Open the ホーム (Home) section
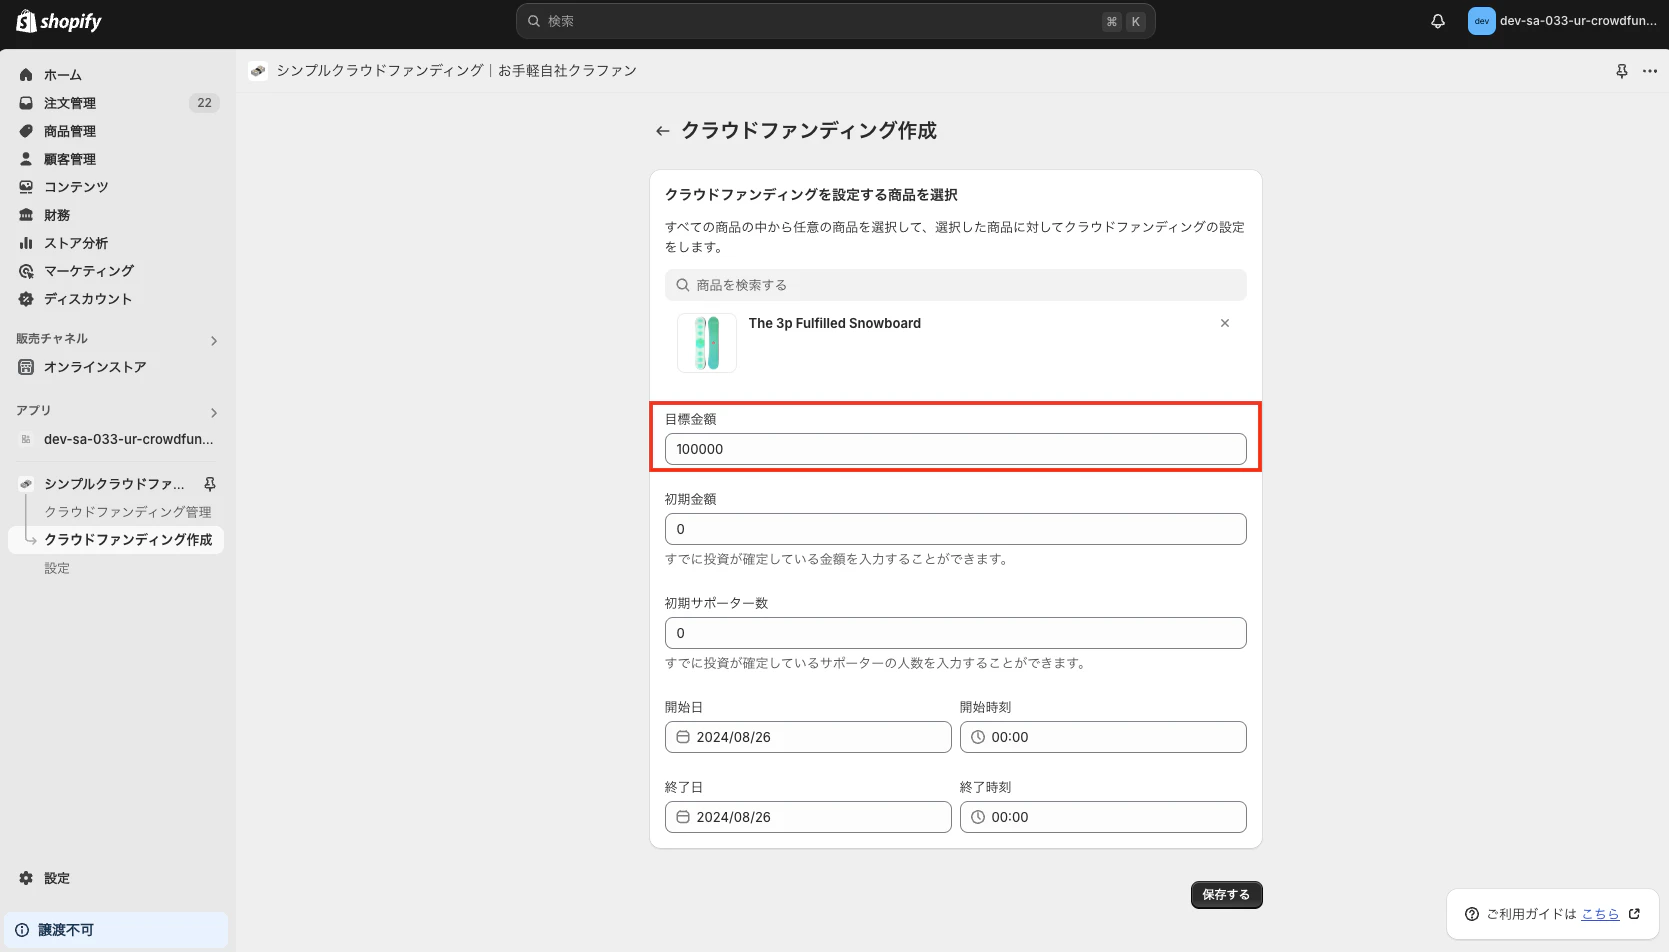 coord(62,74)
